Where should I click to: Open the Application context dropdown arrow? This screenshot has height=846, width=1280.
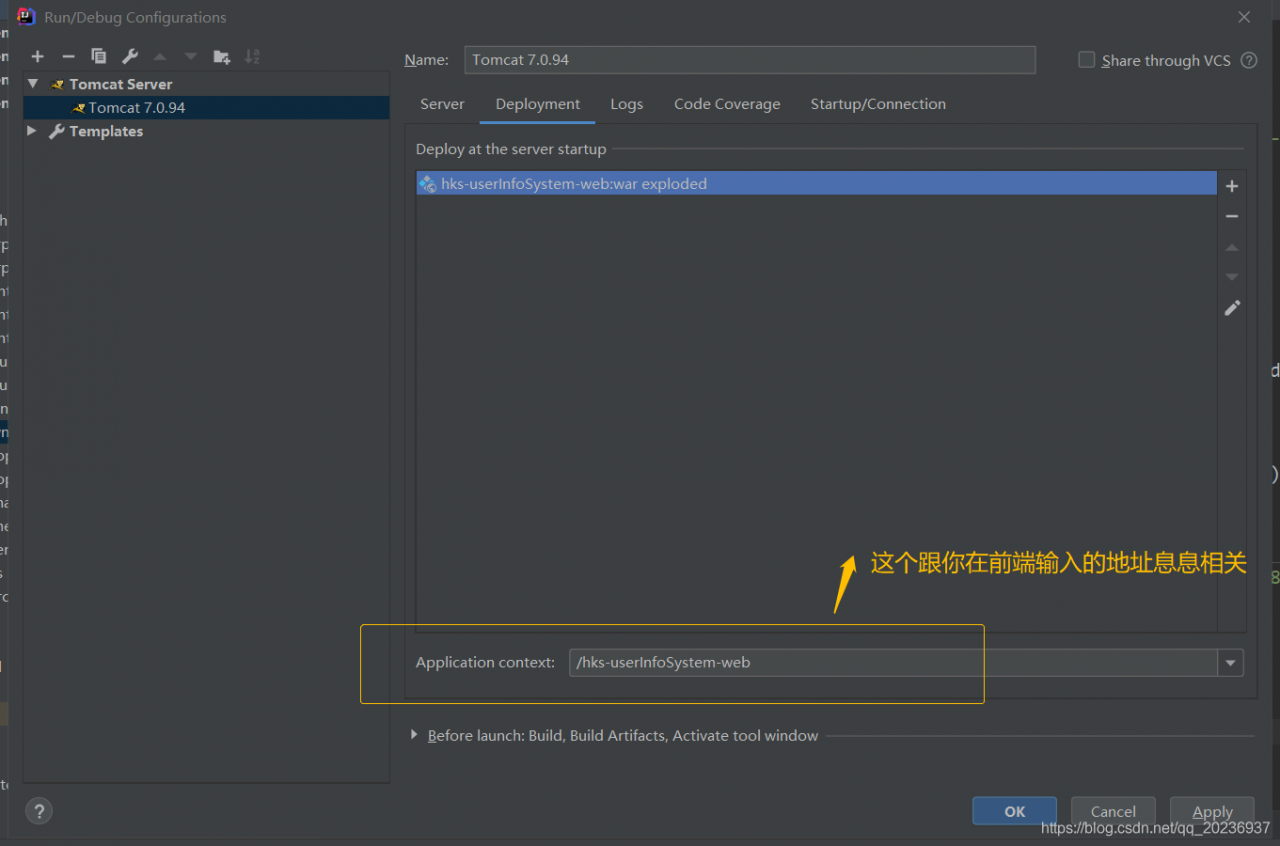click(x=1230, y=662)
